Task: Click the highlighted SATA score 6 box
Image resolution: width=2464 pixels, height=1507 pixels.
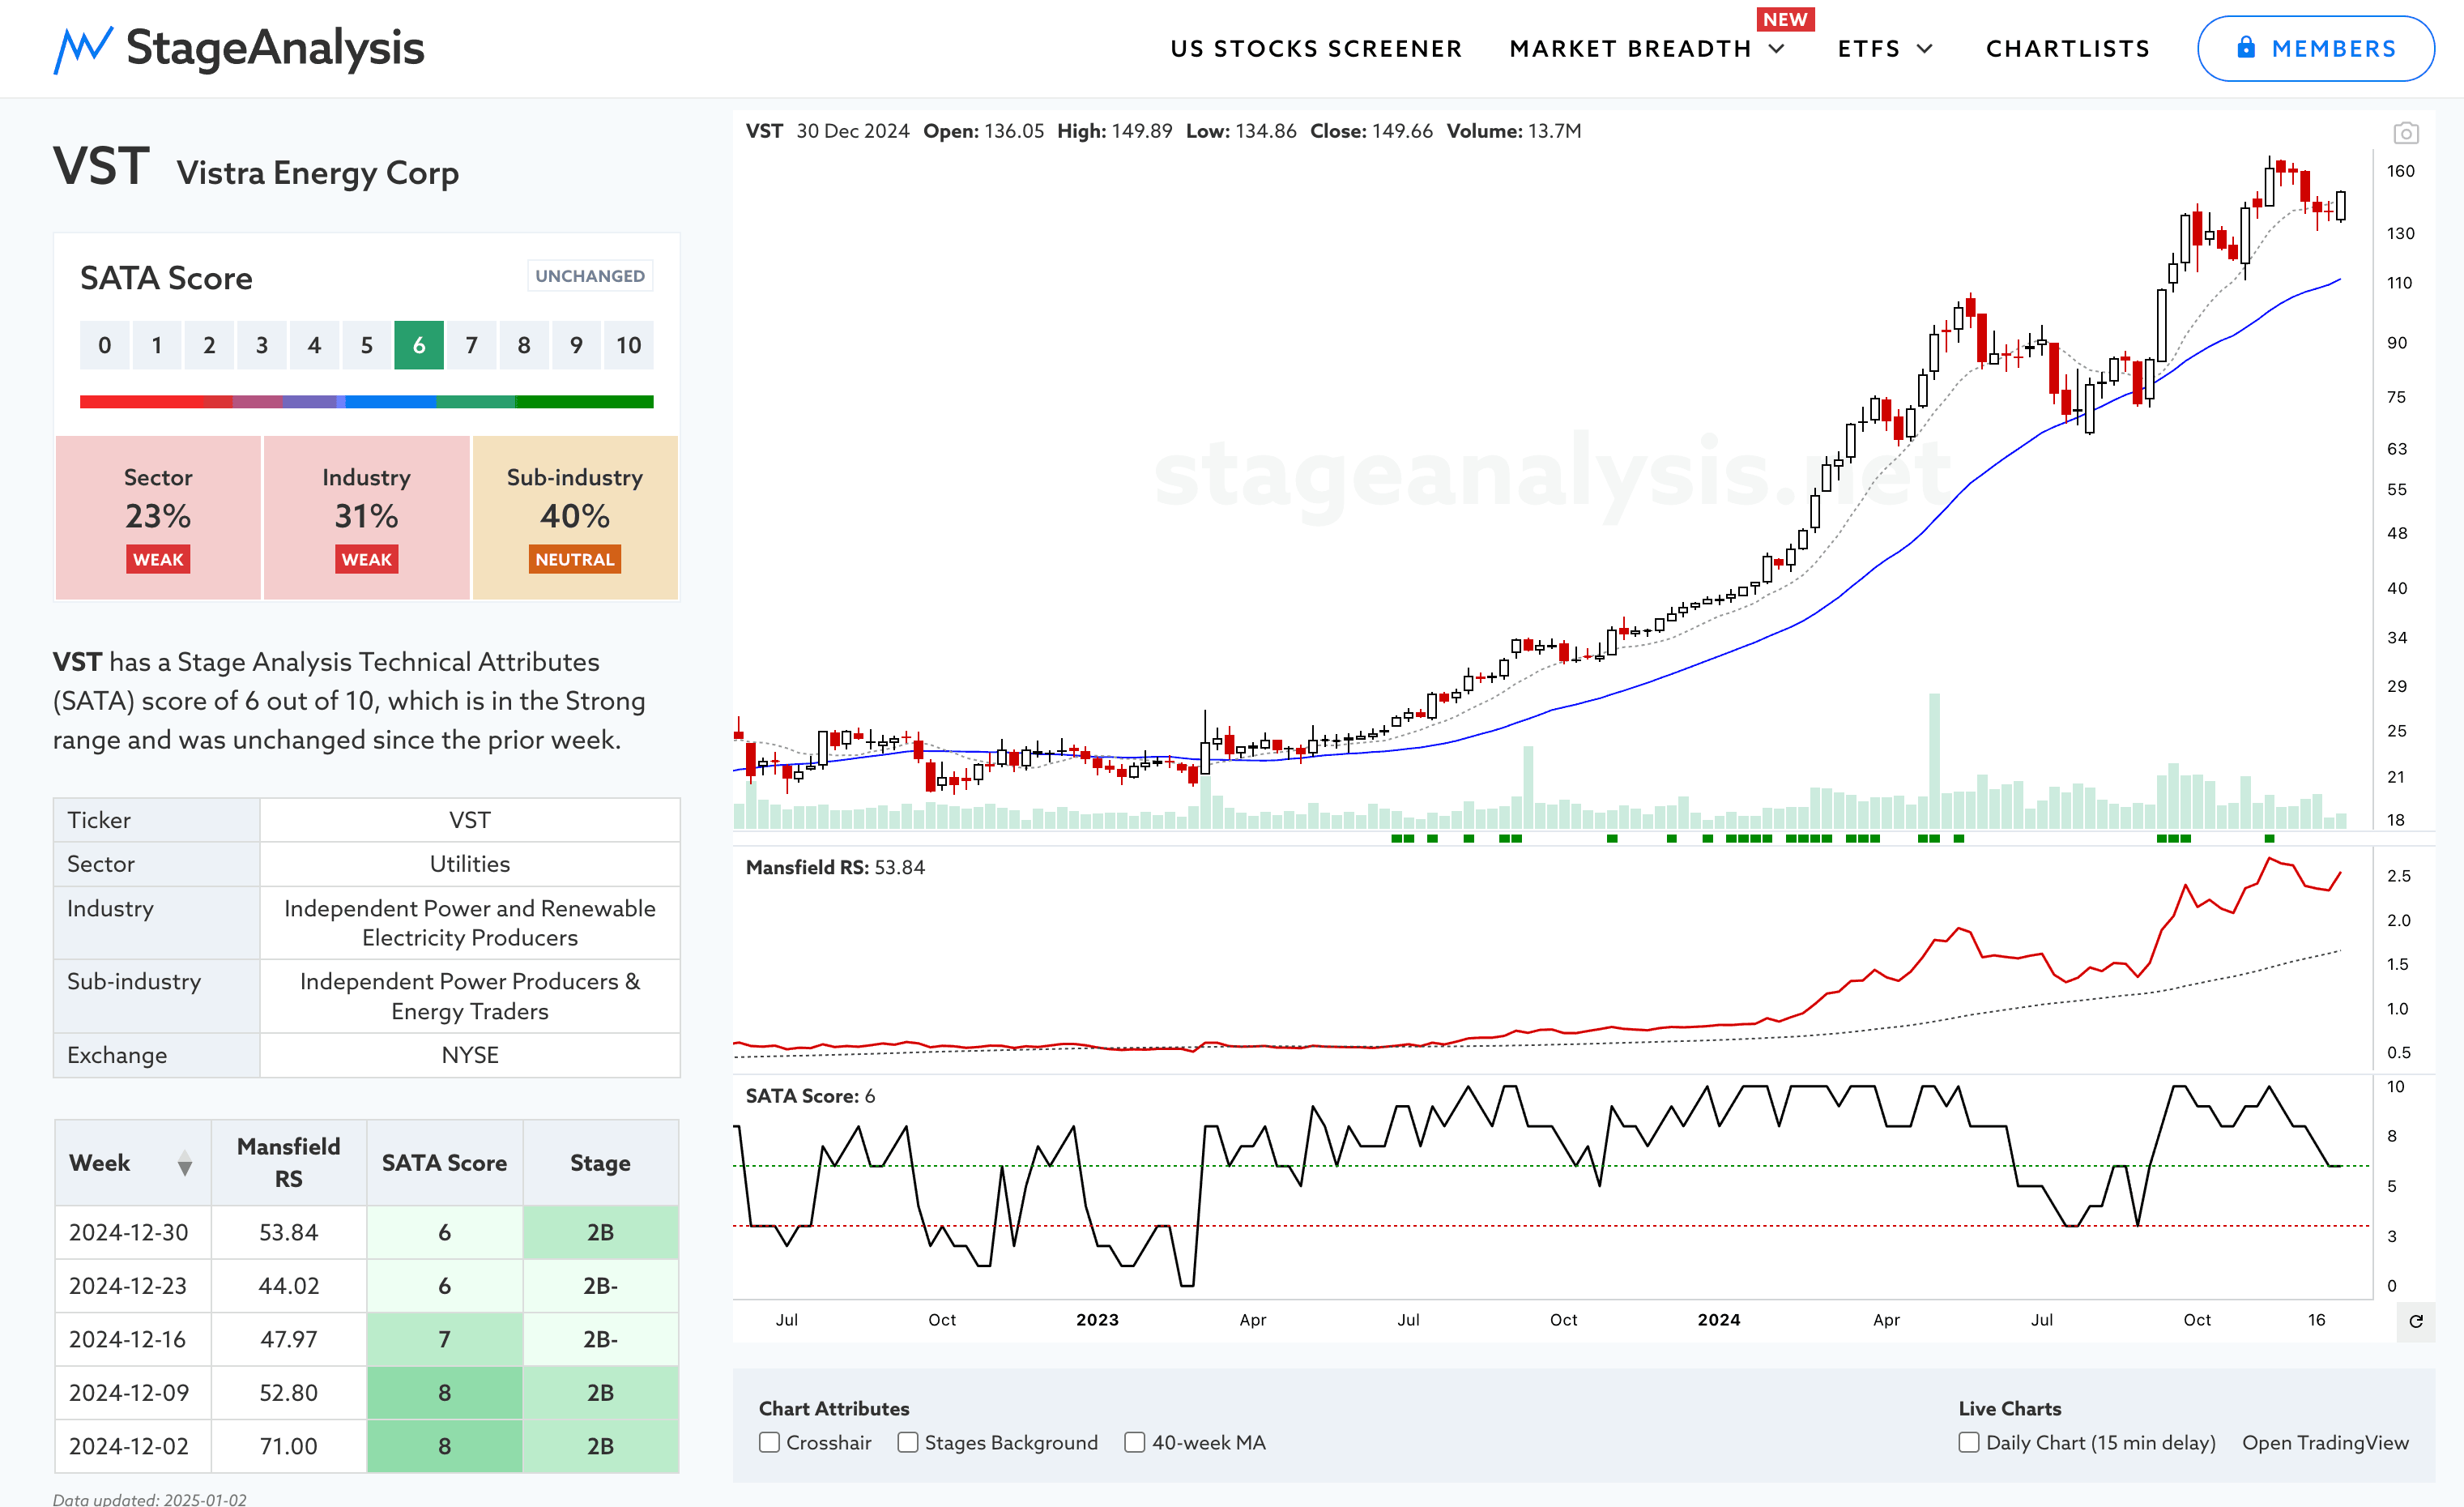Action: pos(419,345)
